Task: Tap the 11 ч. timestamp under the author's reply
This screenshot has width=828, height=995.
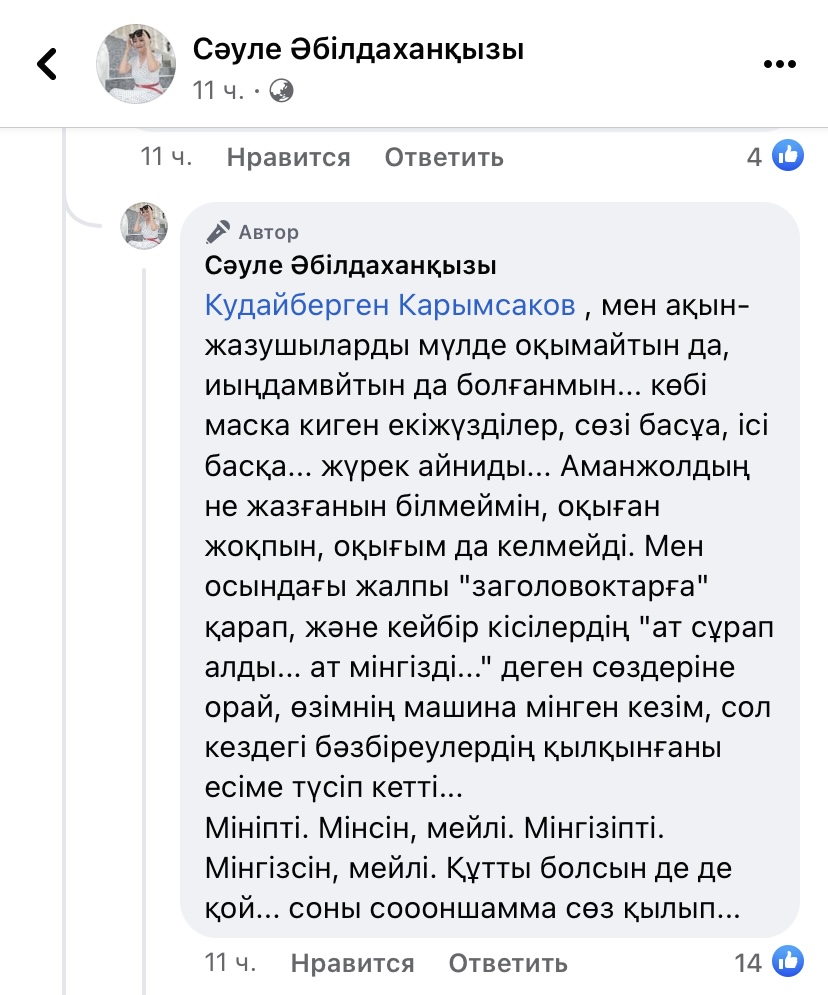Action: tap(231, 963)
